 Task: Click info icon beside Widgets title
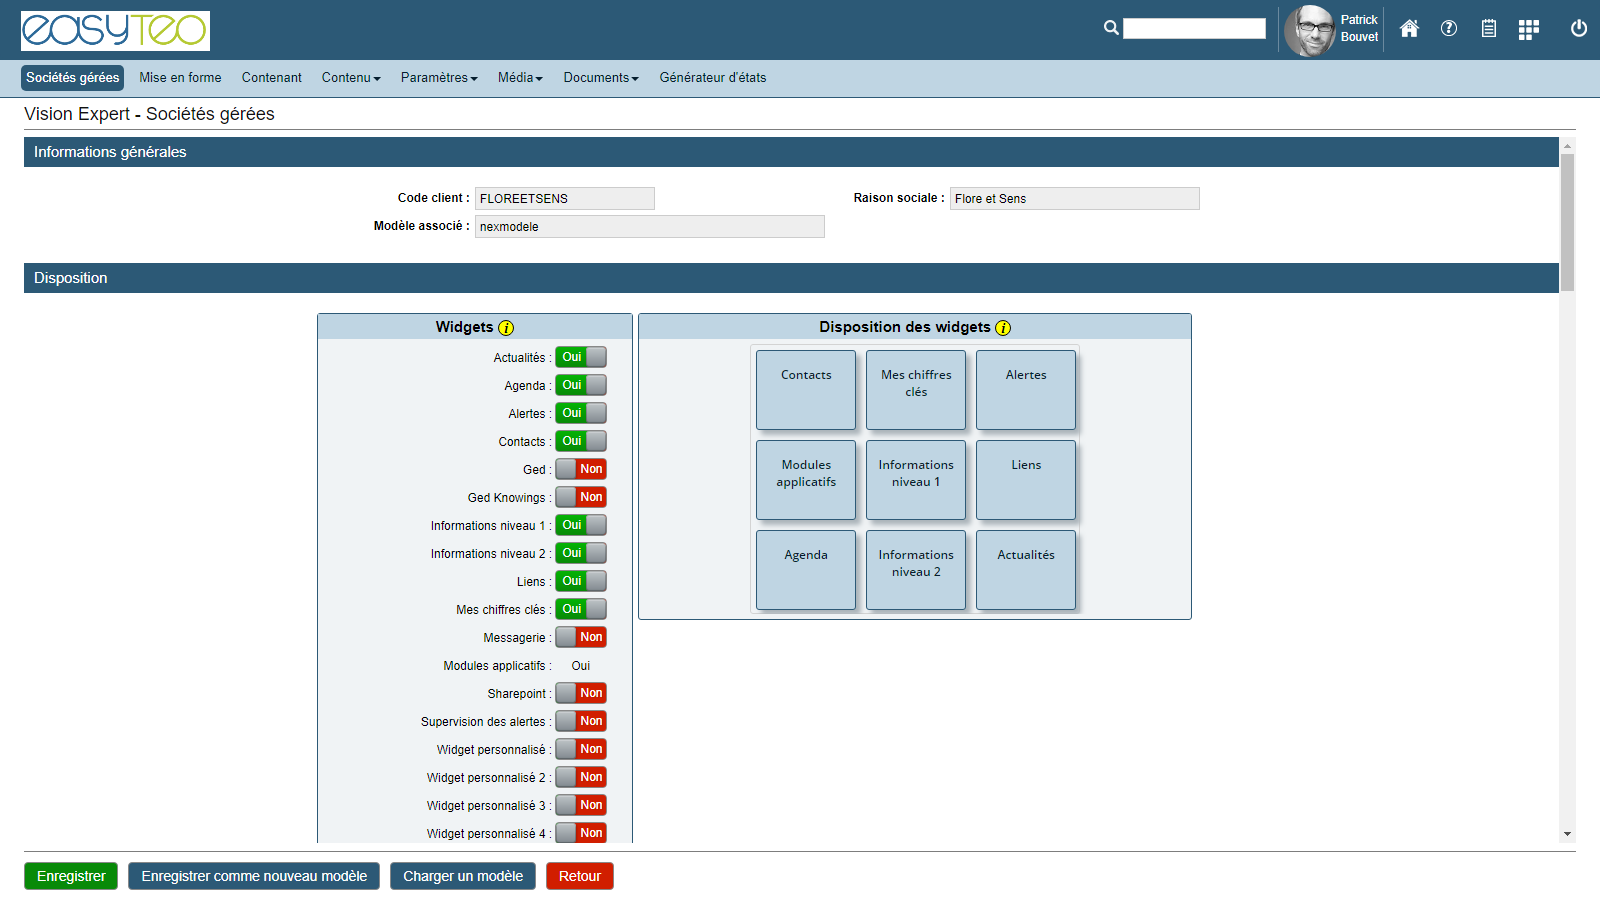(x=506, y=328)
